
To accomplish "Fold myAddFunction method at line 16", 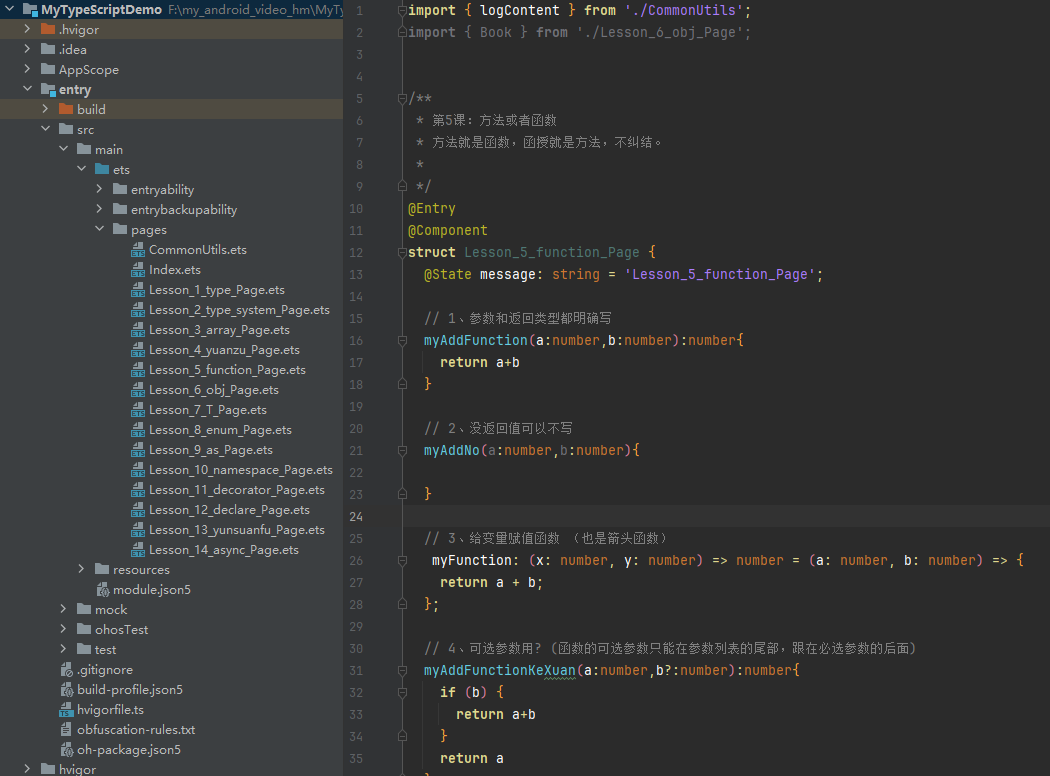I will tap(402, 340).
